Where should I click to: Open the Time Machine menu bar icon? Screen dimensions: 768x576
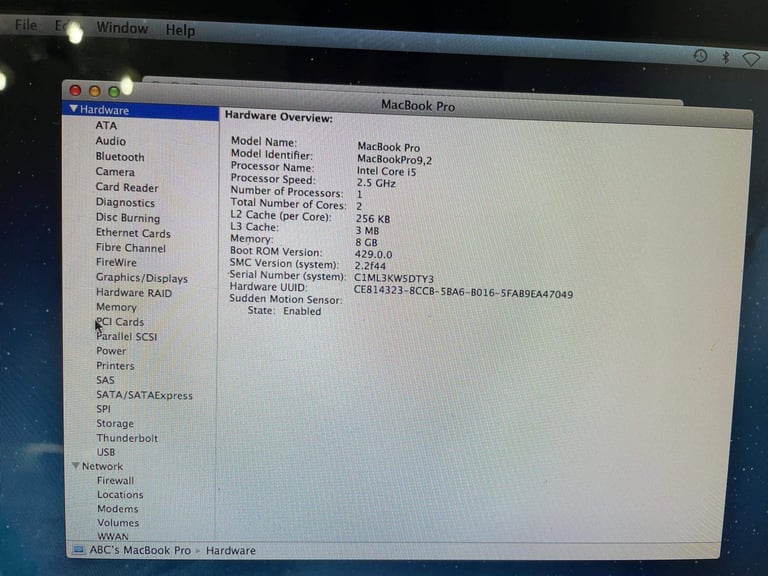700,56
